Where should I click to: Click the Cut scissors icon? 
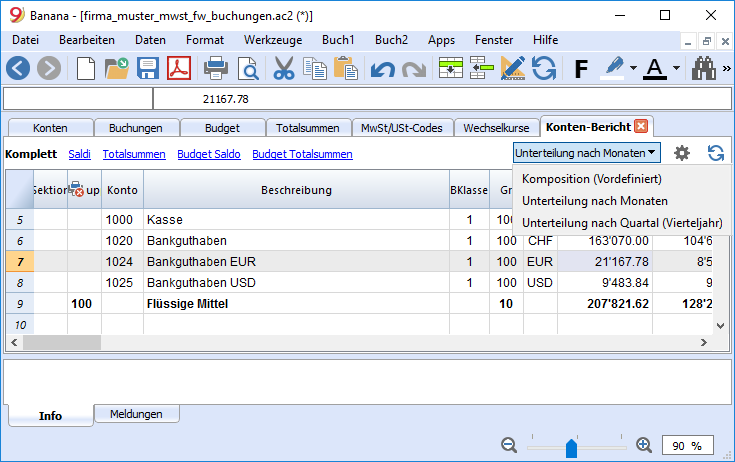pos(284,68)
